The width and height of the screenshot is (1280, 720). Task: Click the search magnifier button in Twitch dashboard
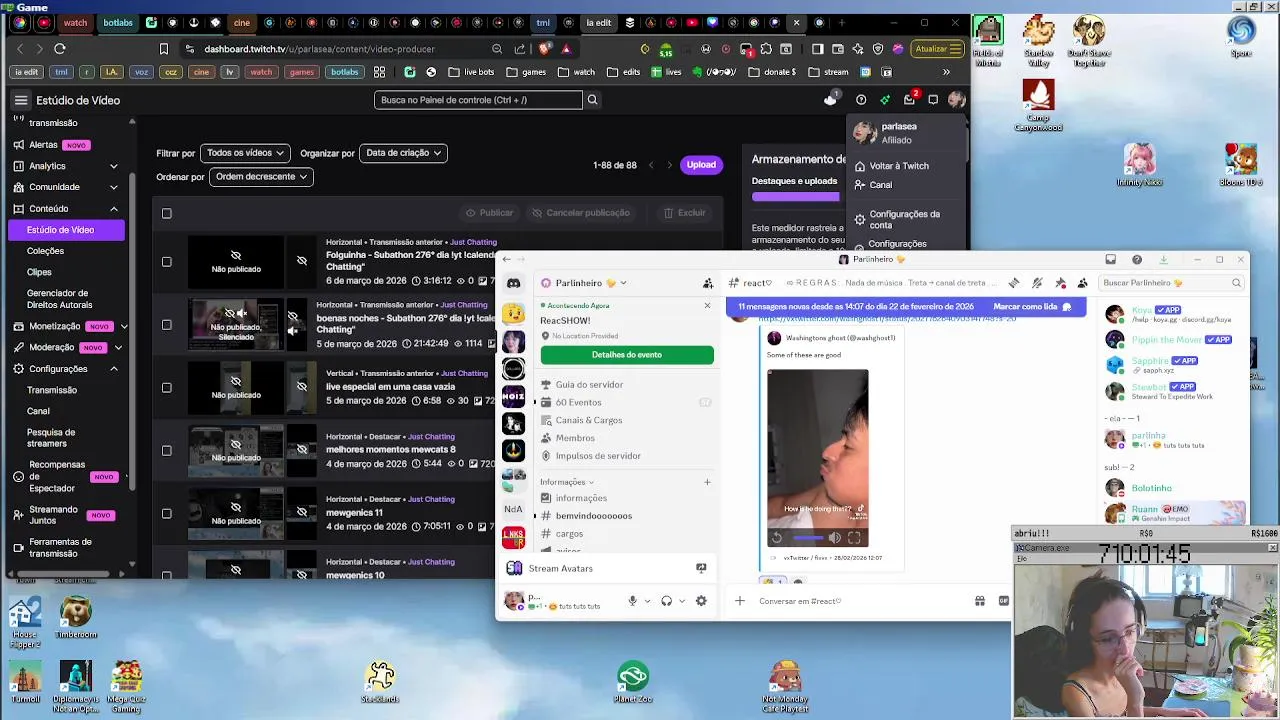click(592, 100)
